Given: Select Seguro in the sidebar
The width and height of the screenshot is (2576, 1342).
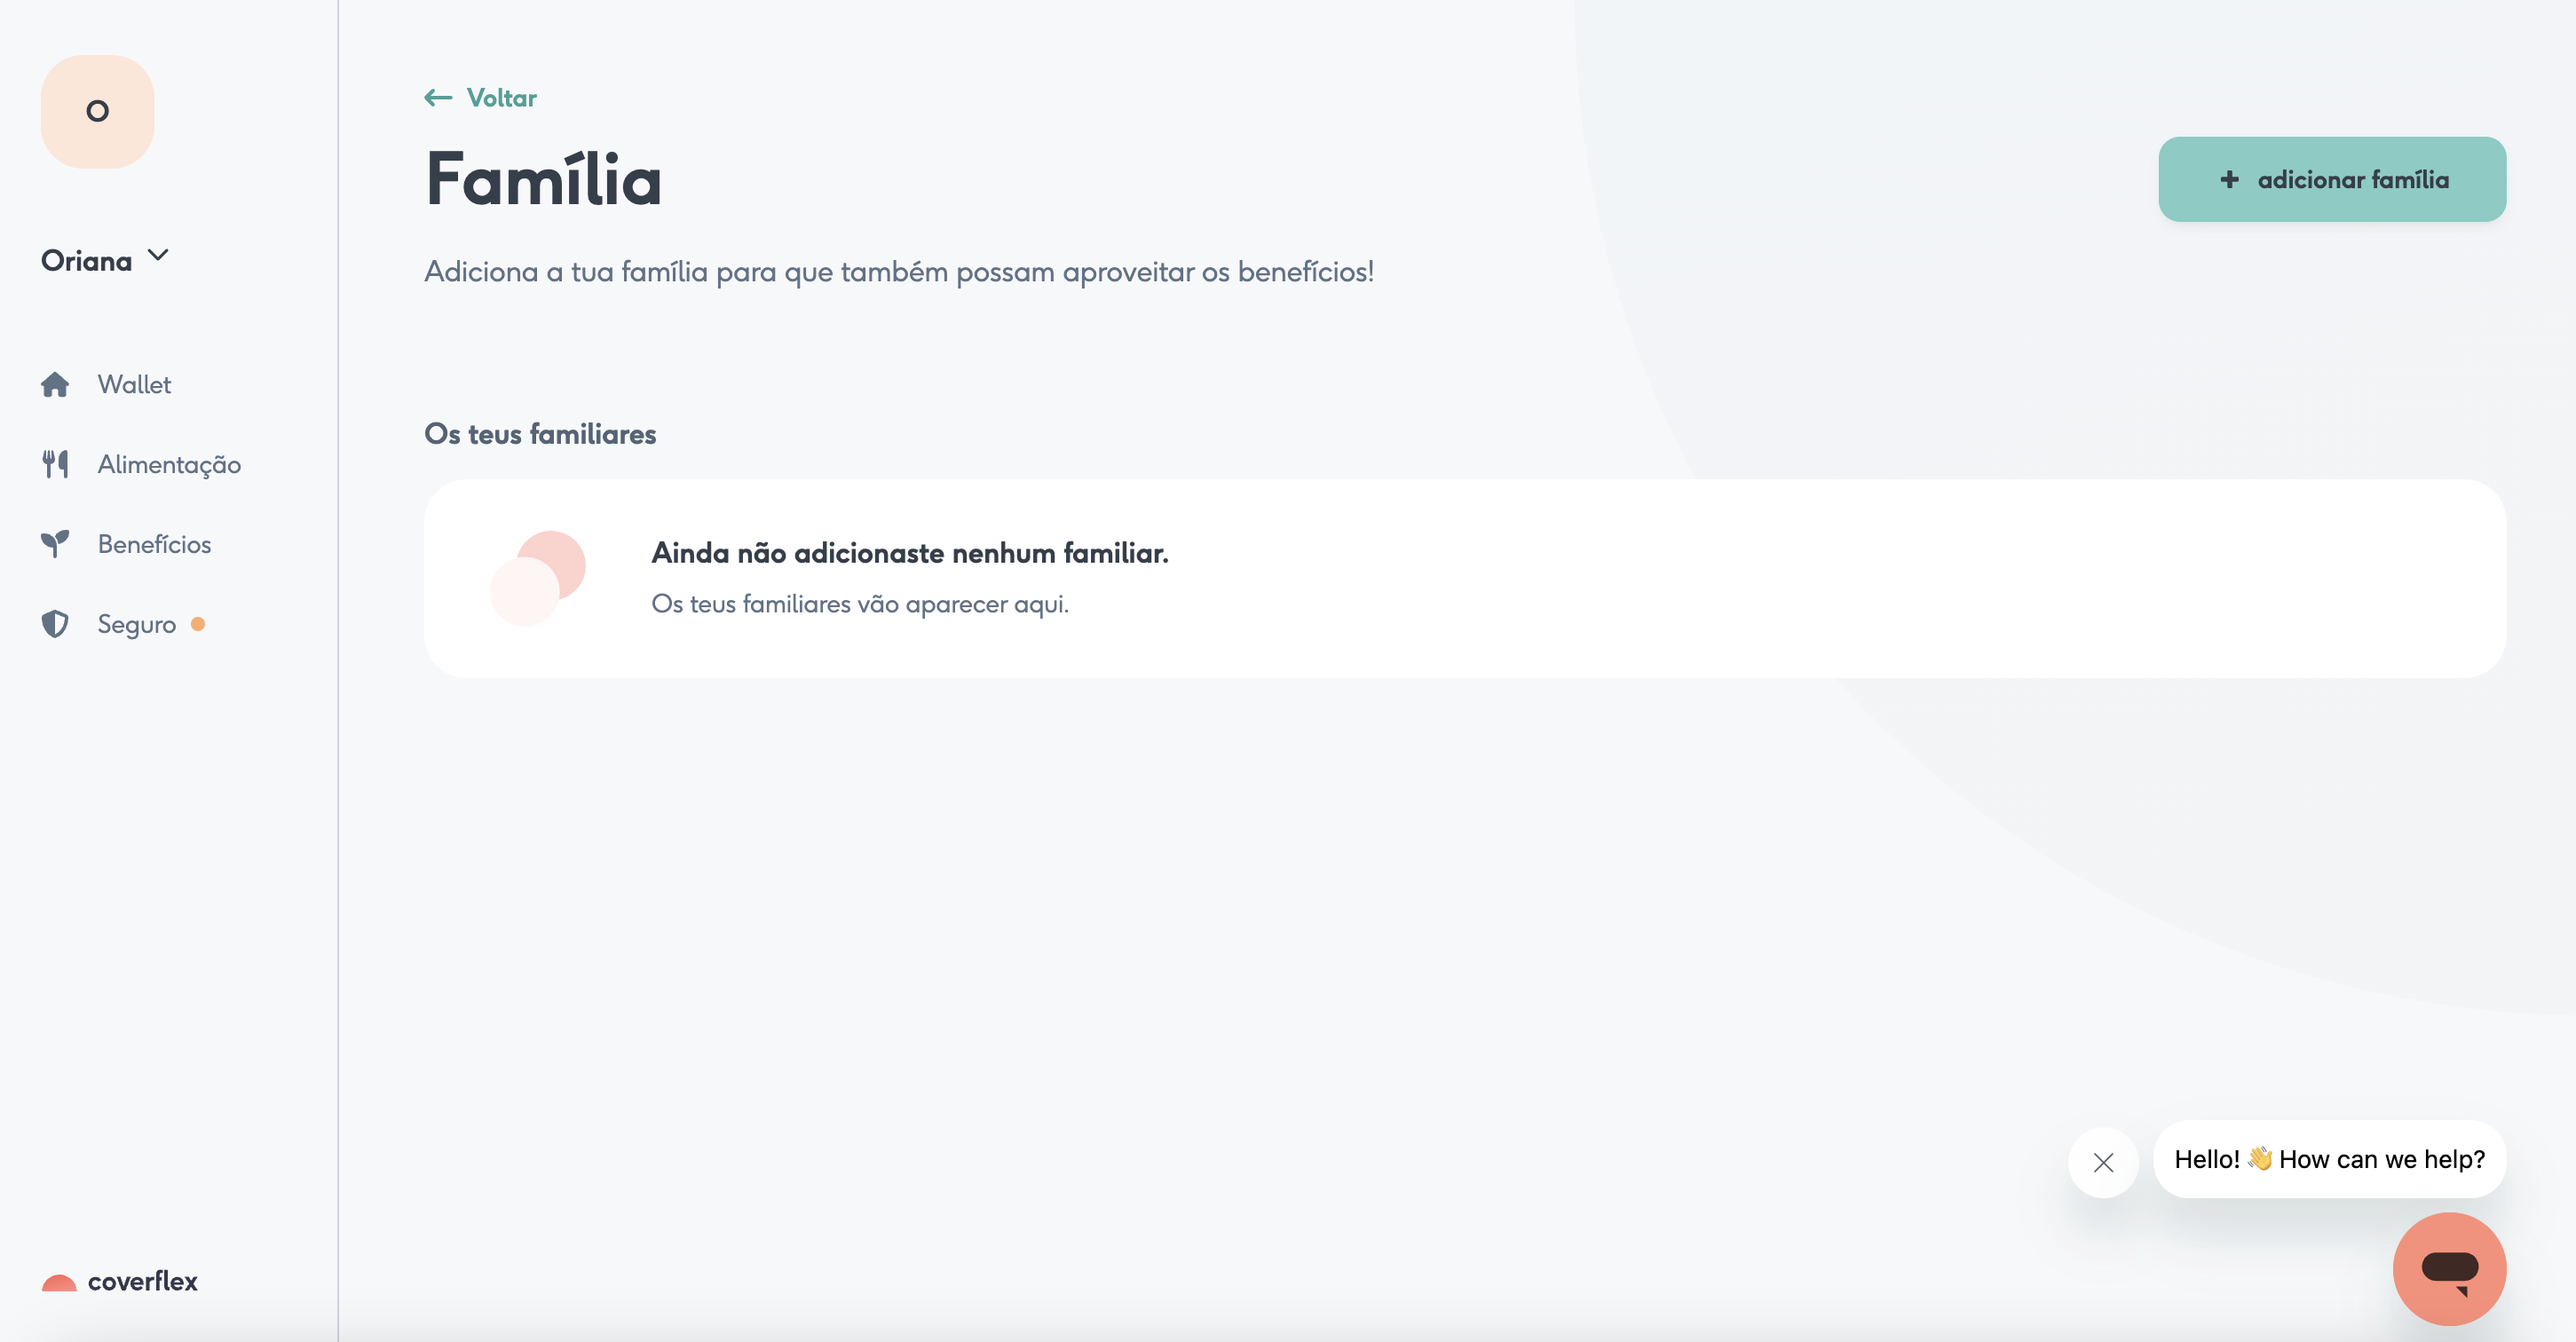Looking at the screenshot, I should (x=136, y=625).
